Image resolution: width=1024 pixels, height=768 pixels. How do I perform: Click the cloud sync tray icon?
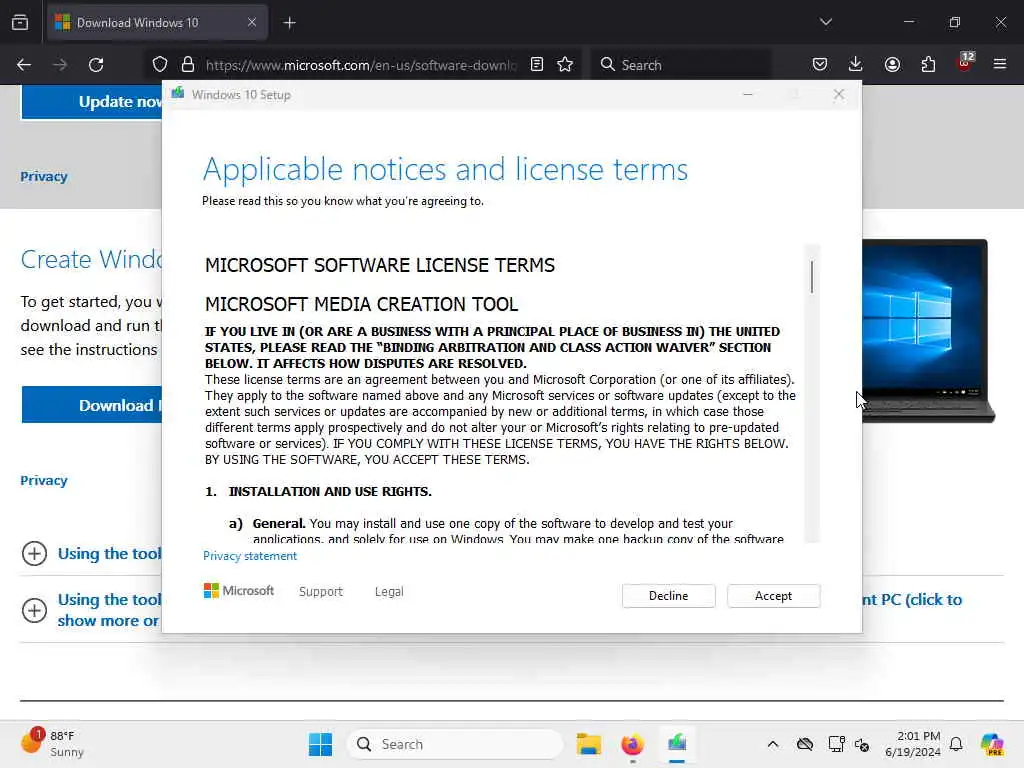tap(805, 744)
